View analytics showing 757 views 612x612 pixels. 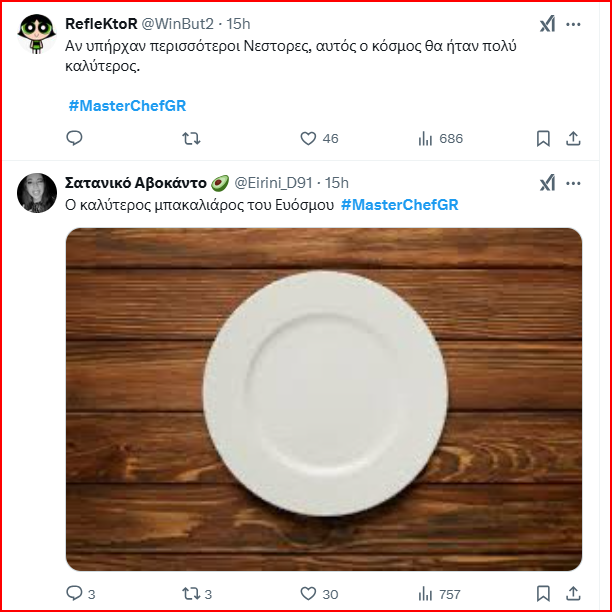tap(424, 593)
